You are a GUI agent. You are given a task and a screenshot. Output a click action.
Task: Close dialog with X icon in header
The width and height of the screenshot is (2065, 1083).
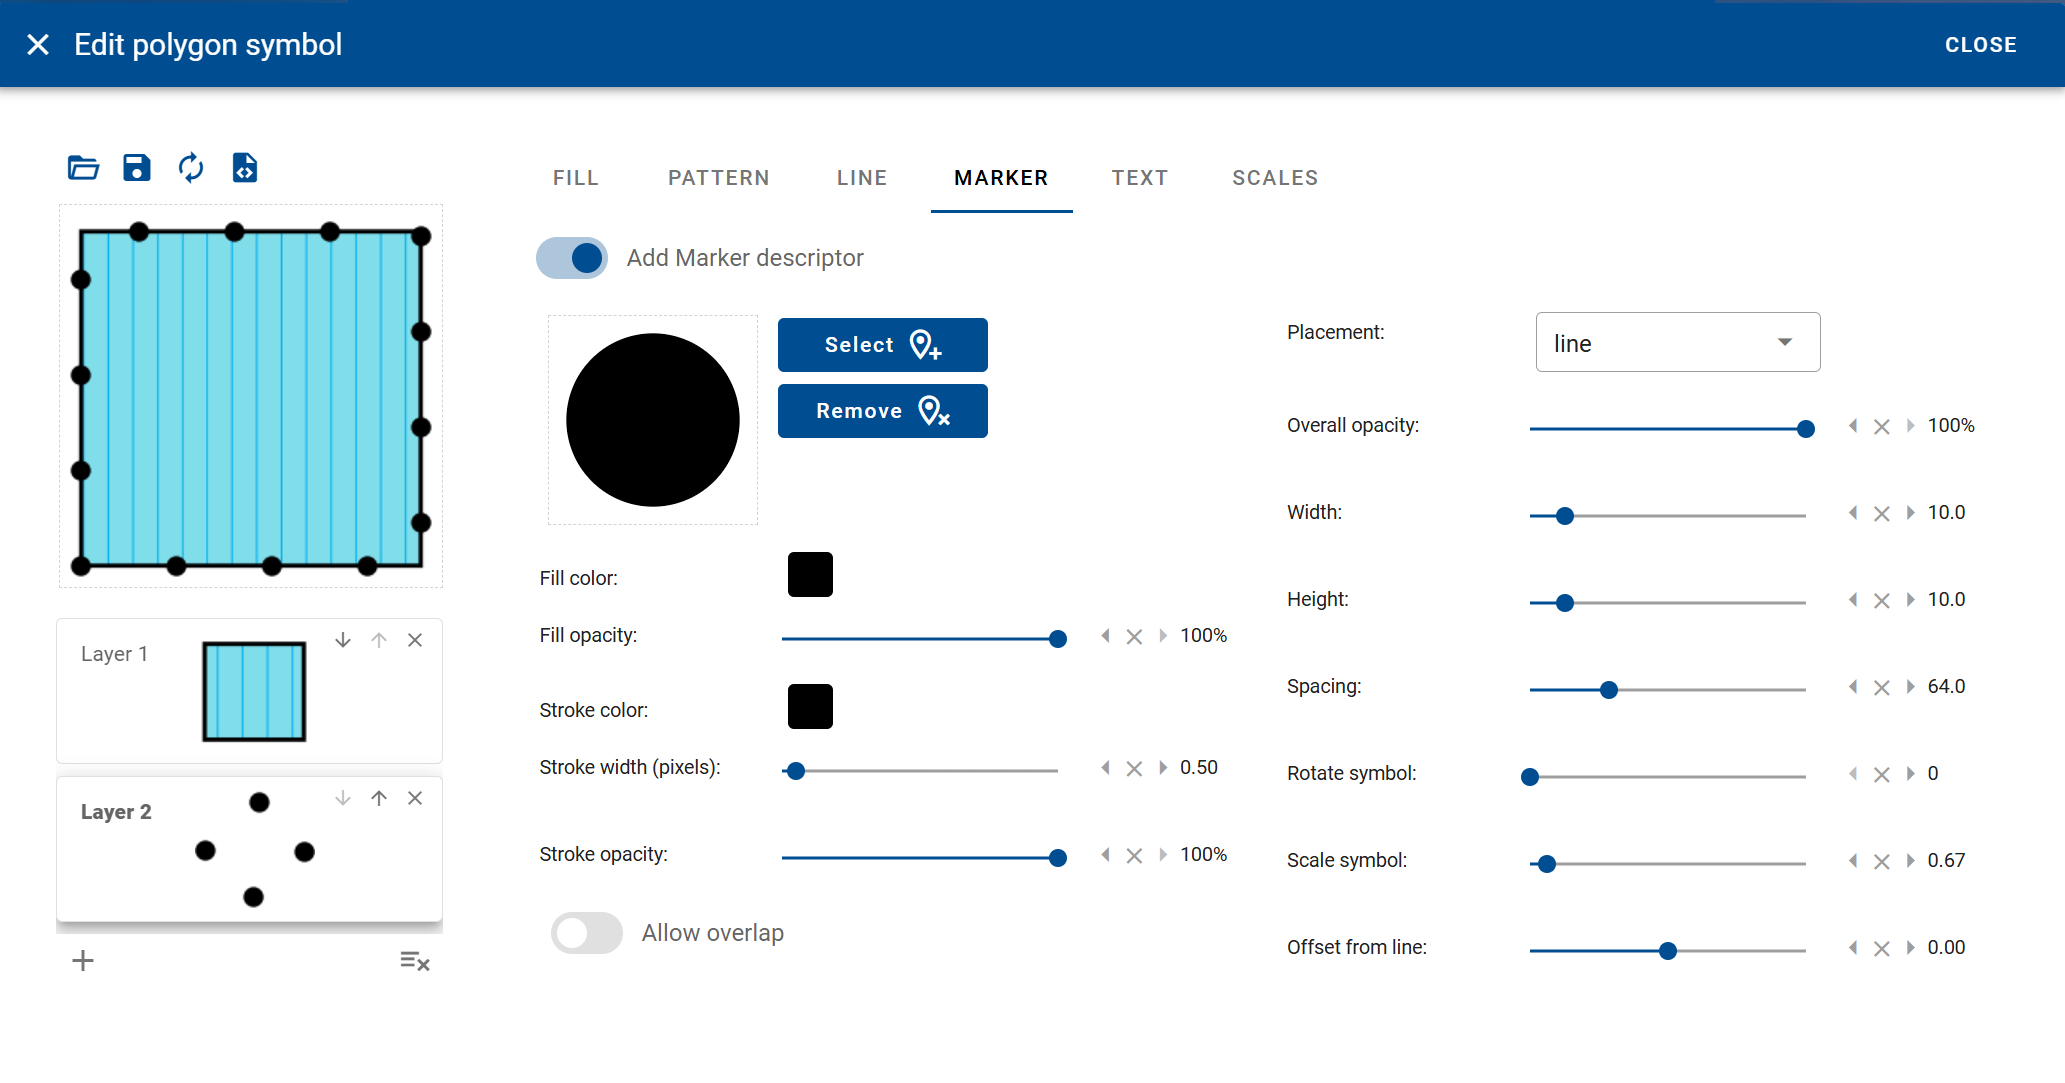(38, 44)
